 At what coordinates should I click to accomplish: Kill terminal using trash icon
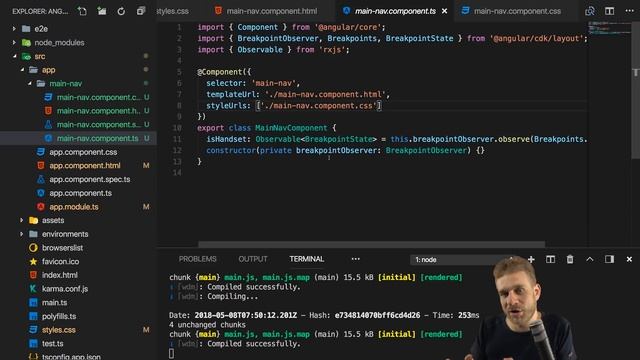[570, 259]
